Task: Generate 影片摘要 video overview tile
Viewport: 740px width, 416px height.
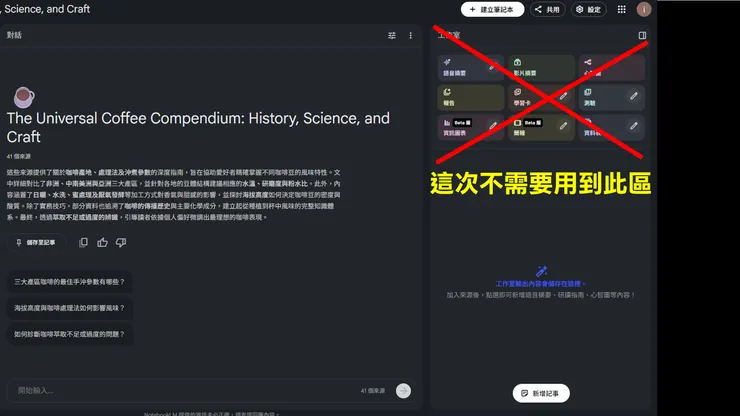Action: coord(541,68)
